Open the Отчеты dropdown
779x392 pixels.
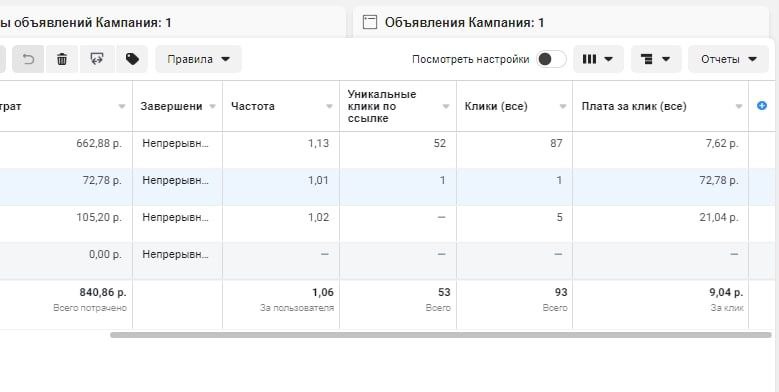(x=728, y=59)
